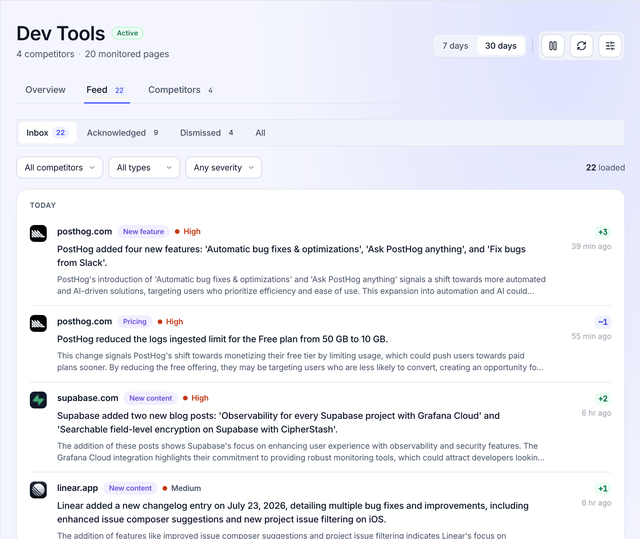Open posthog.com link on New feature item
This screenshot has width=640, height=539.
[x=84, y=231]
